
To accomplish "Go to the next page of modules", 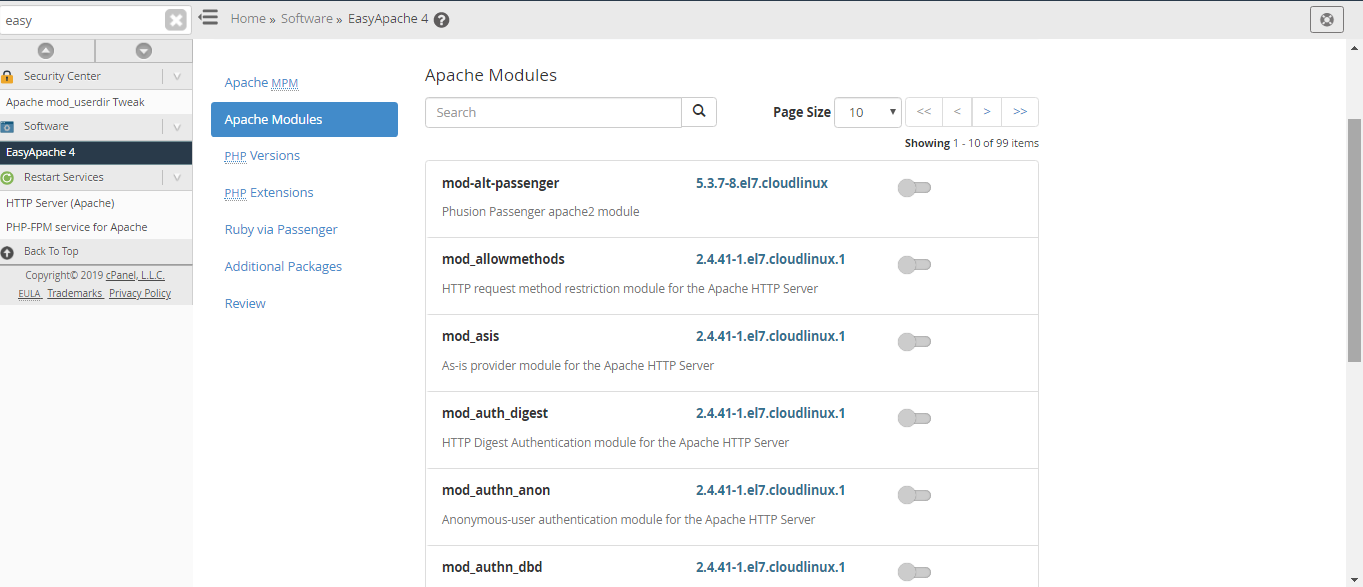I will click(987, 112).
